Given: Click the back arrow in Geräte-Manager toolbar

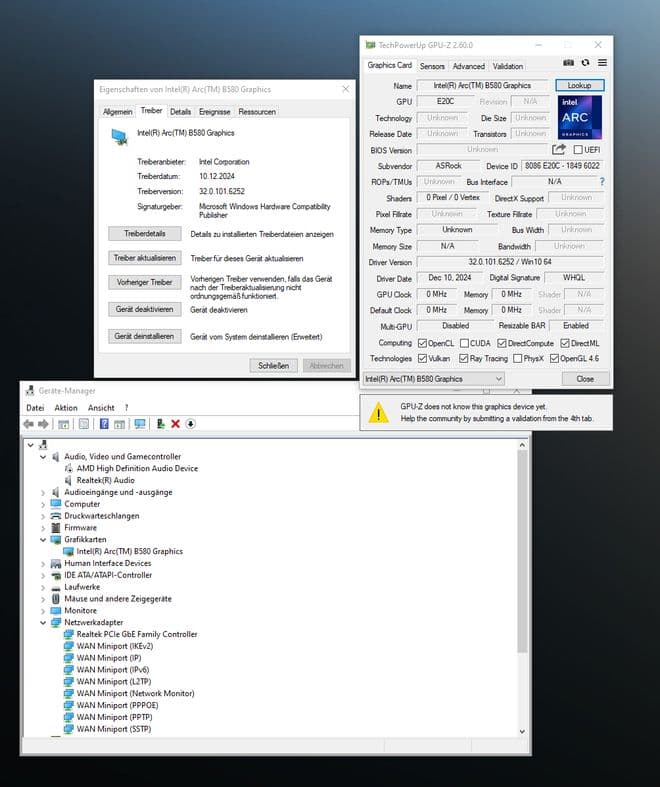Looking at the screenshot, I should click(x=29, y=424).
